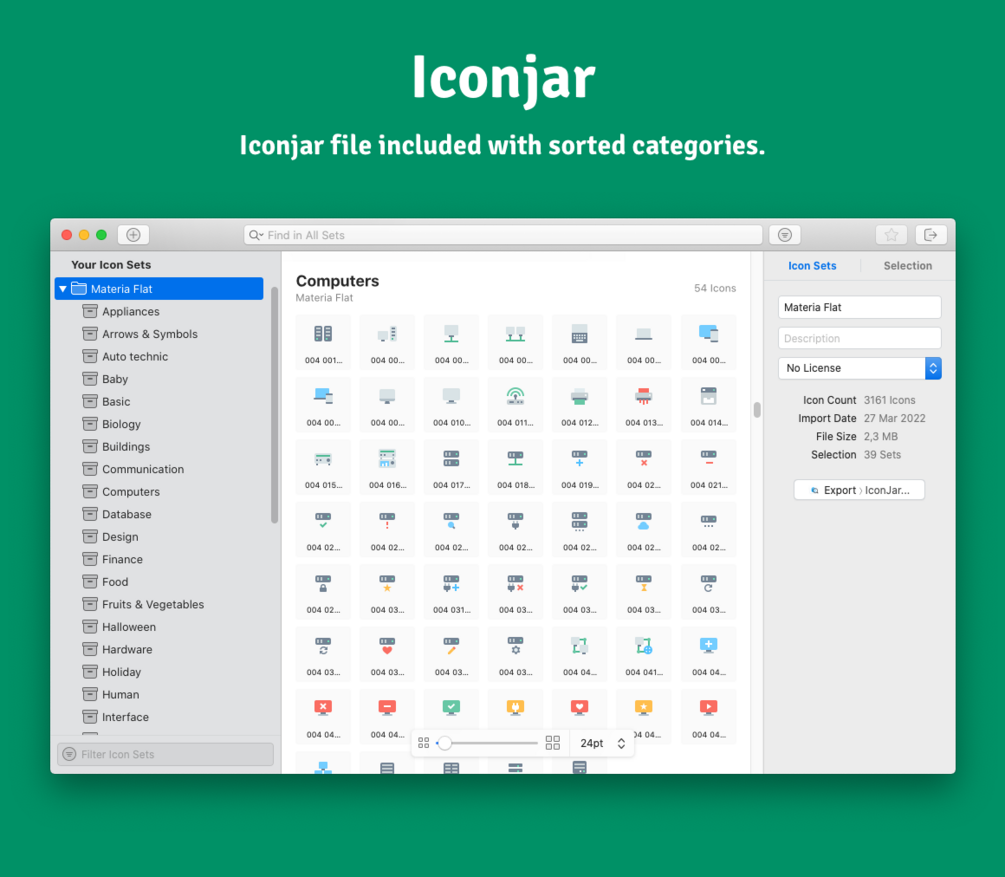Click the sidebar scrollbar
The height and width of the screenshot is (877, 1005).
(274, 405)
